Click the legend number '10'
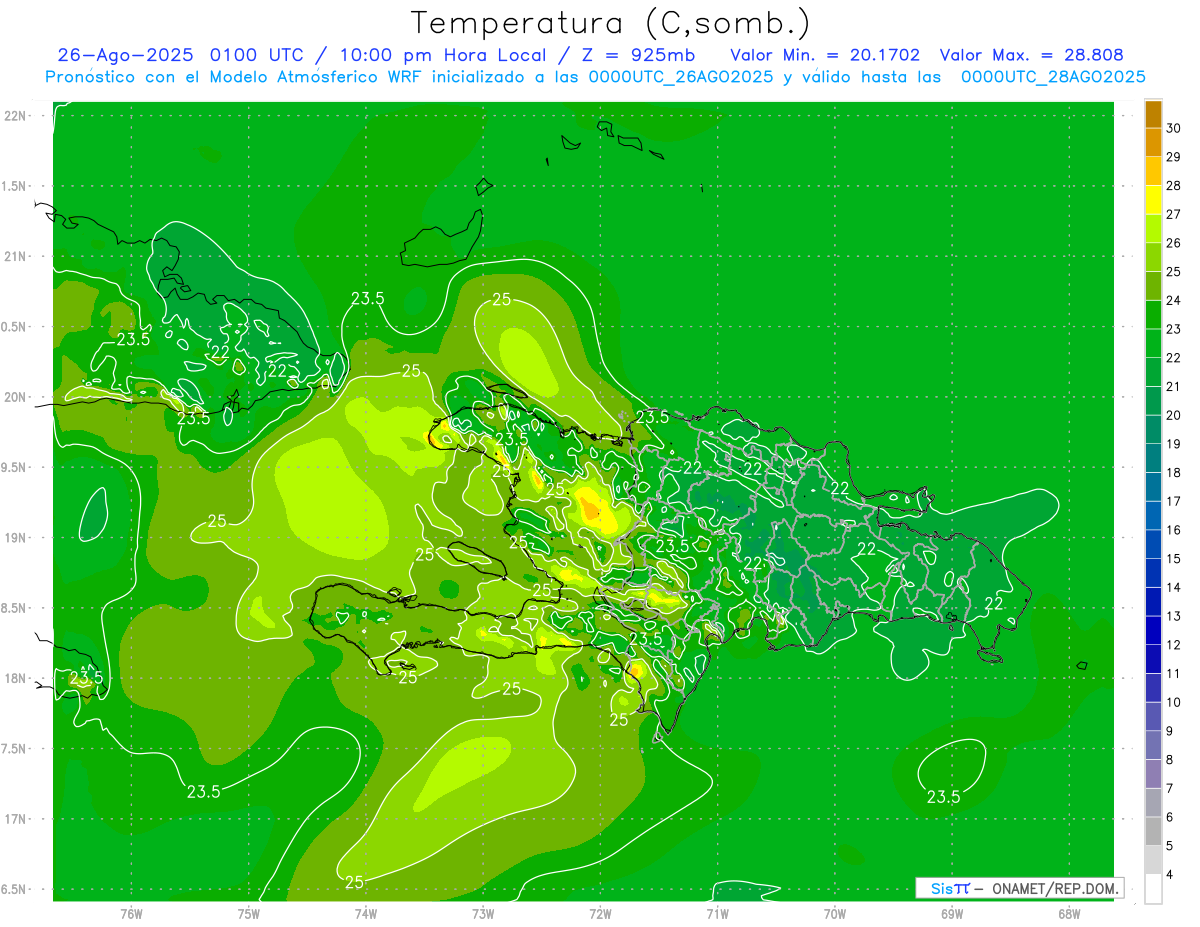1200x927 pixels. [1174, 703]
